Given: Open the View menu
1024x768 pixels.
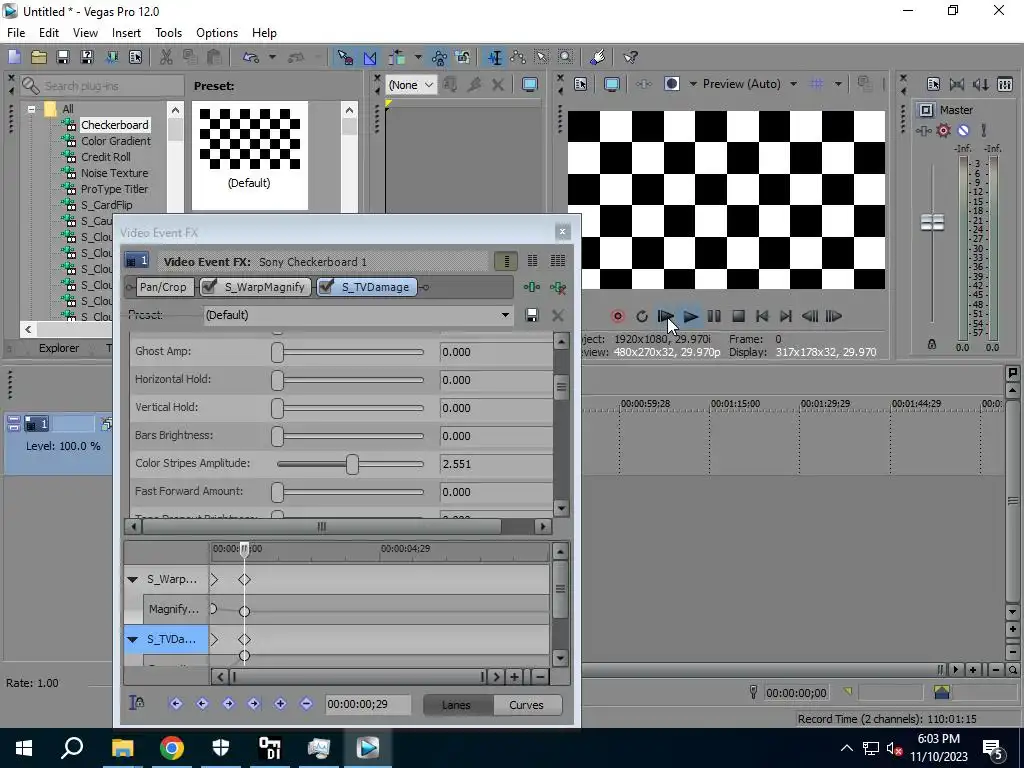Looking at the screenshot, I should click(x=85, y=33).
